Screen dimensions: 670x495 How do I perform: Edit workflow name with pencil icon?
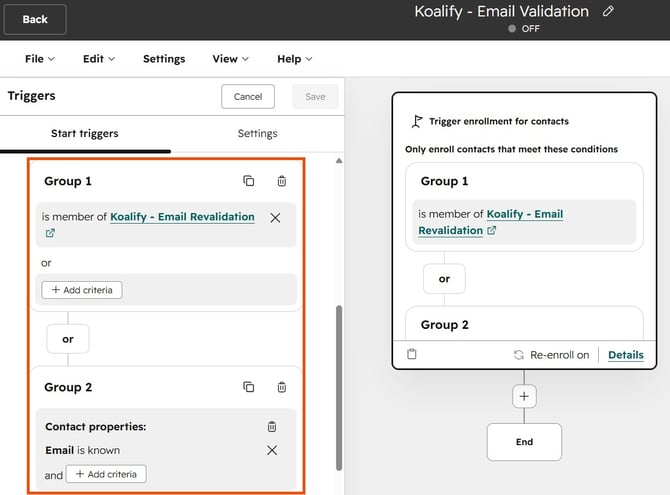608,11
